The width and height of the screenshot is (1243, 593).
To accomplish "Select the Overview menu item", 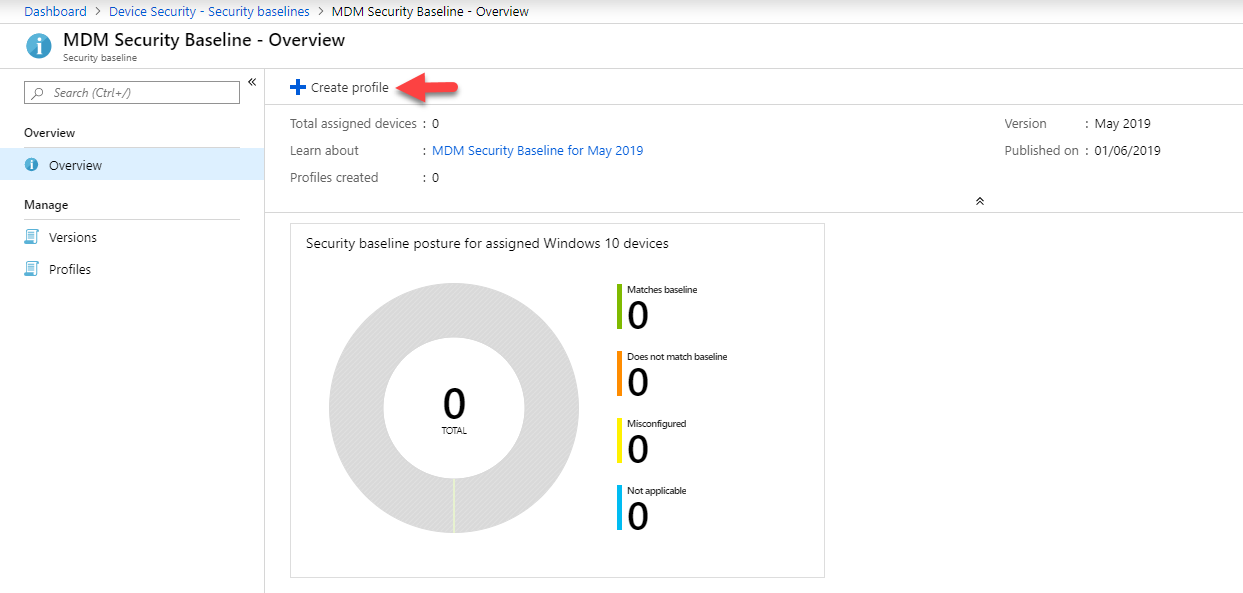I will pos(132,165).
